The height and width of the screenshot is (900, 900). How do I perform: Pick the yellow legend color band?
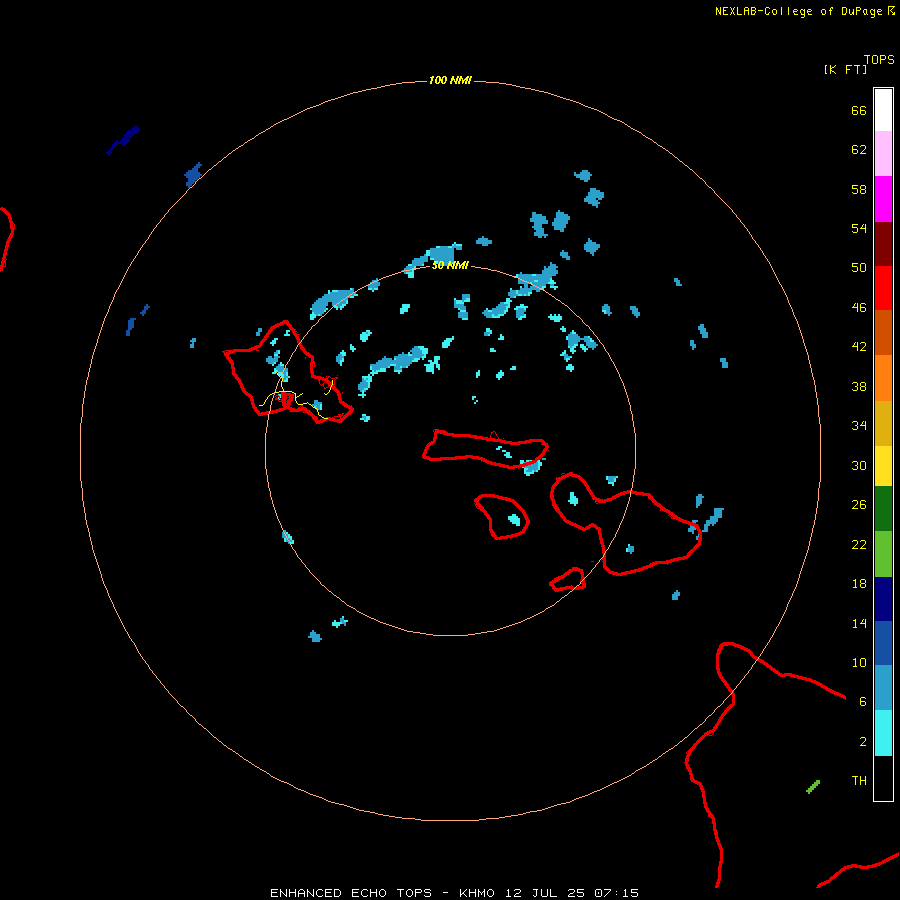[x=883, y=466]
